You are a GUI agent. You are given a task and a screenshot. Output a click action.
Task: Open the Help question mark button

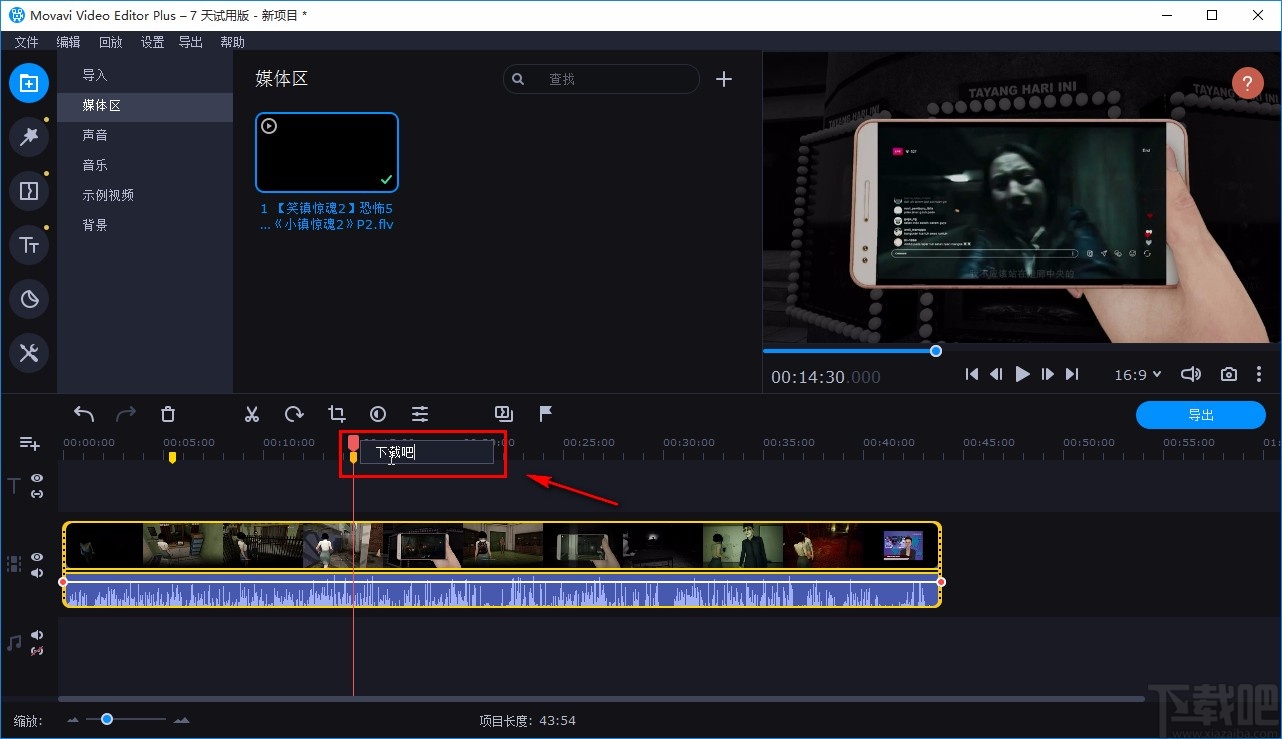(x=1248, y=83)
